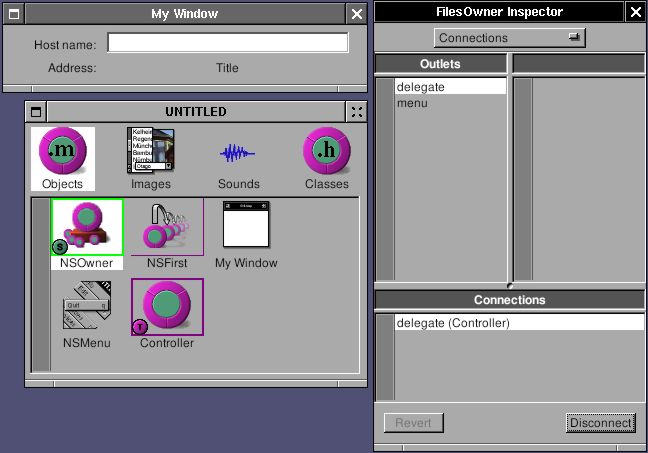Click the UNTITLED window resize button

click(357, 112)
